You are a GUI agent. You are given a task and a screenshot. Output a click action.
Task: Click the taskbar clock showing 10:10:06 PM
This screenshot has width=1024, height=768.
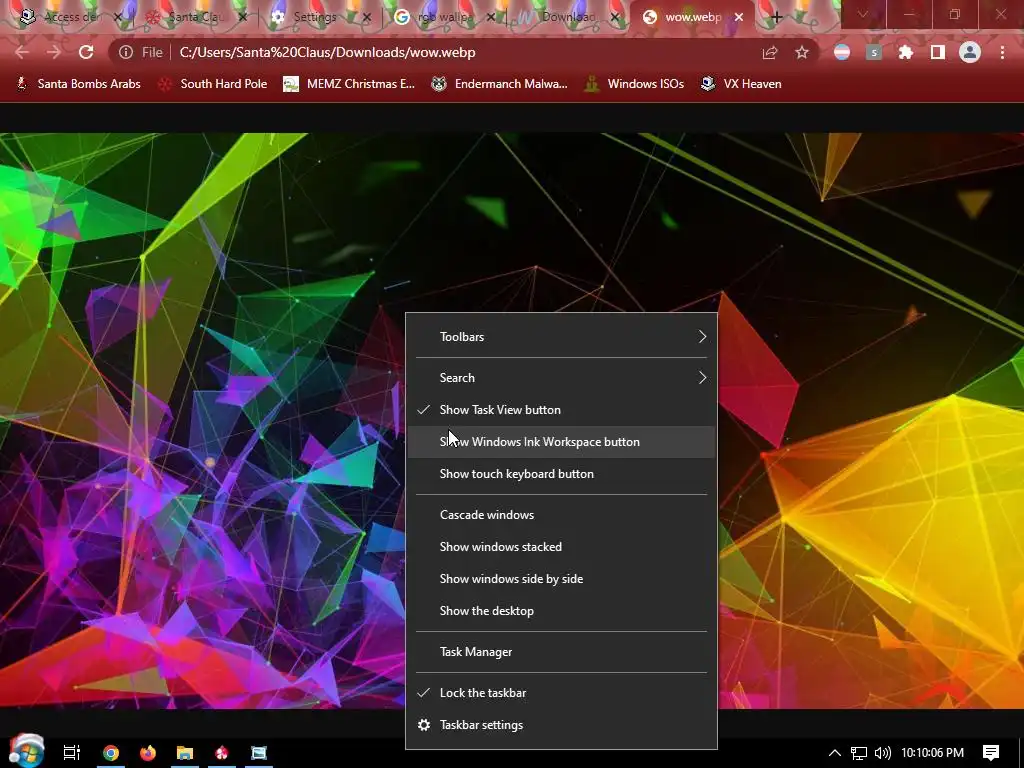point(933,753)
